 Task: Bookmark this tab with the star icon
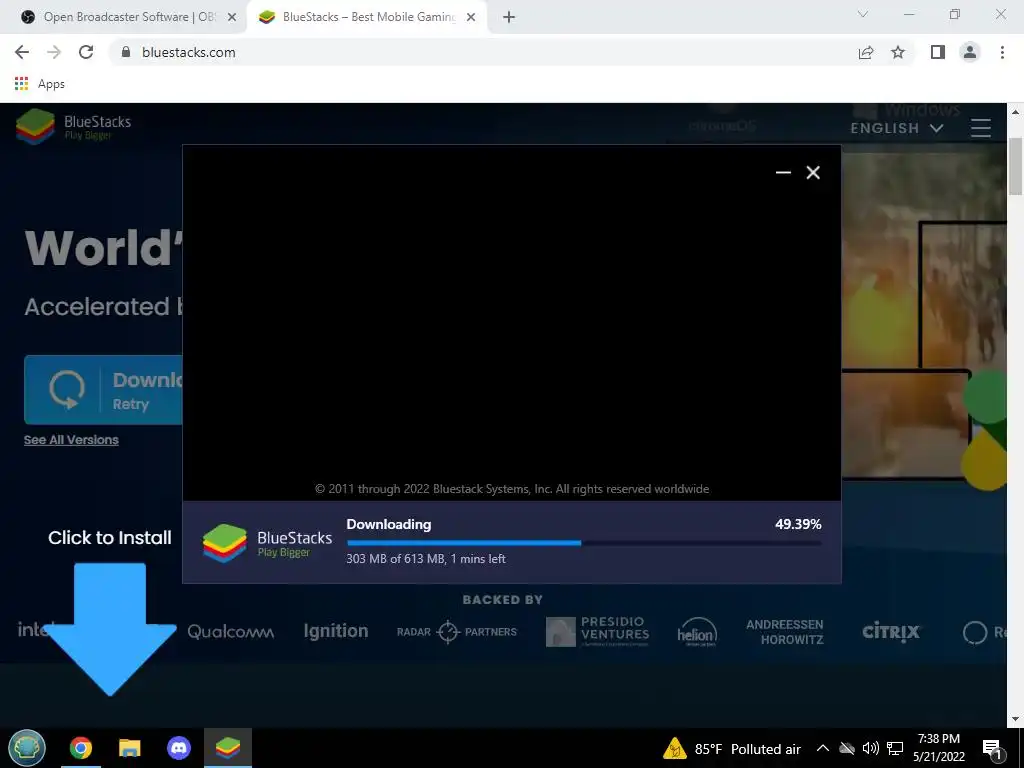coord(898,52)
